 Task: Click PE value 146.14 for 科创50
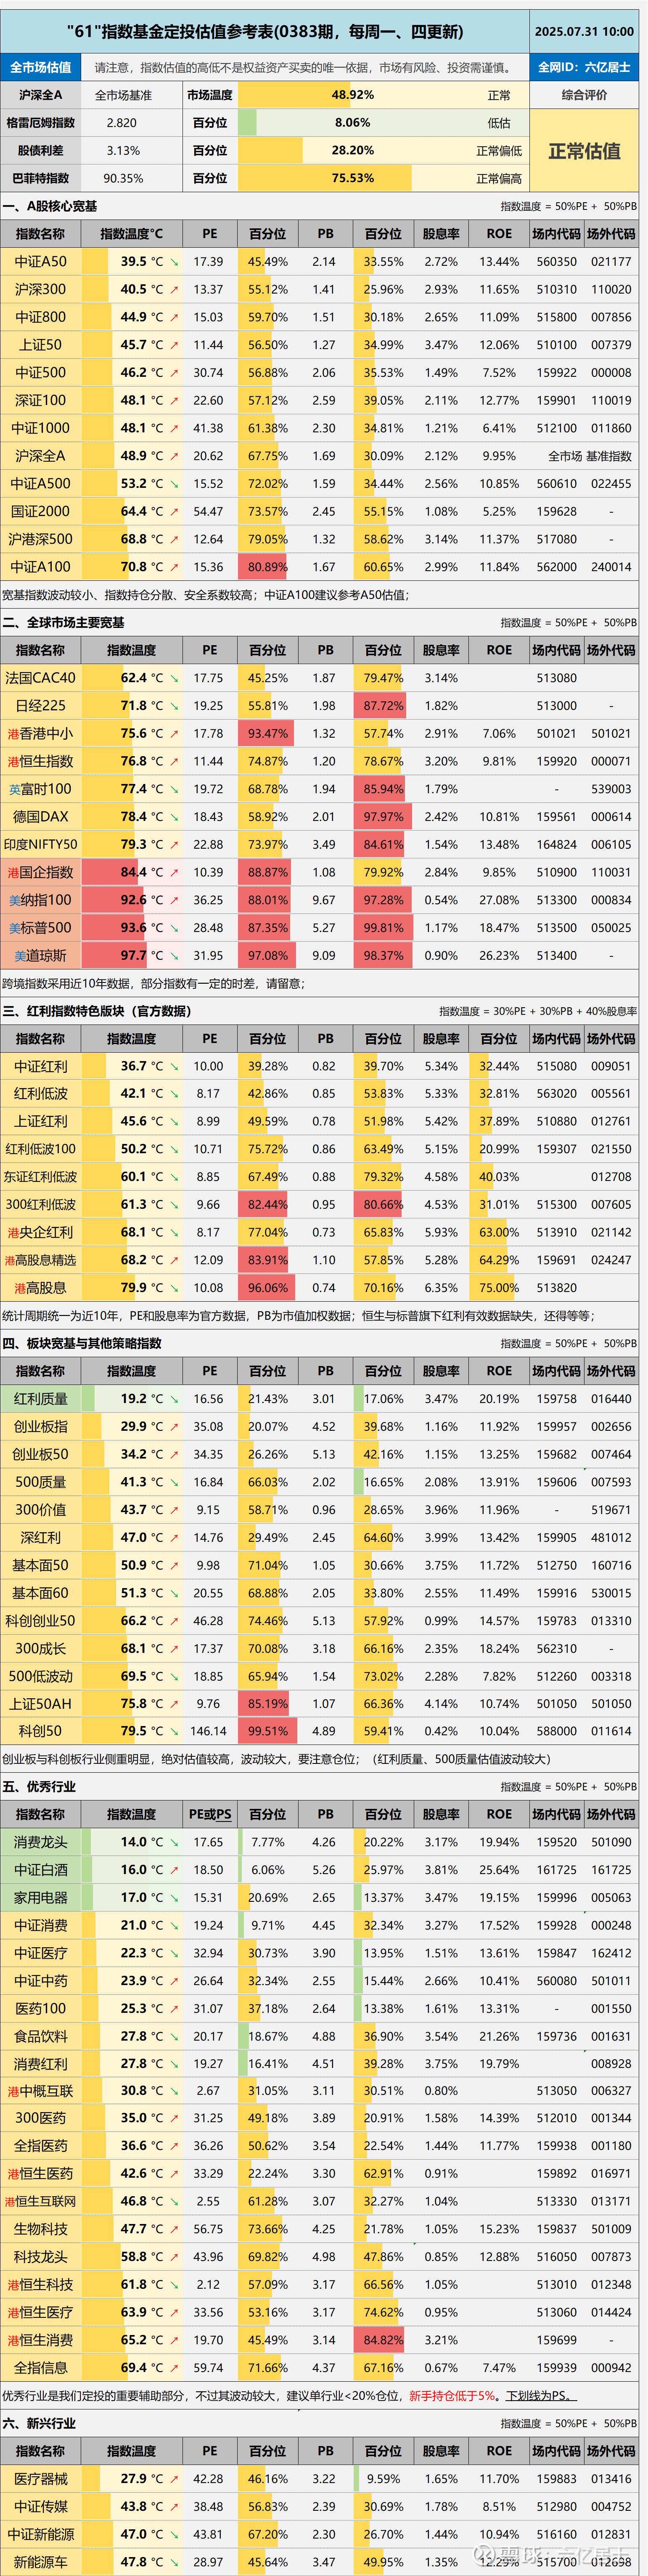point(208,1731)
